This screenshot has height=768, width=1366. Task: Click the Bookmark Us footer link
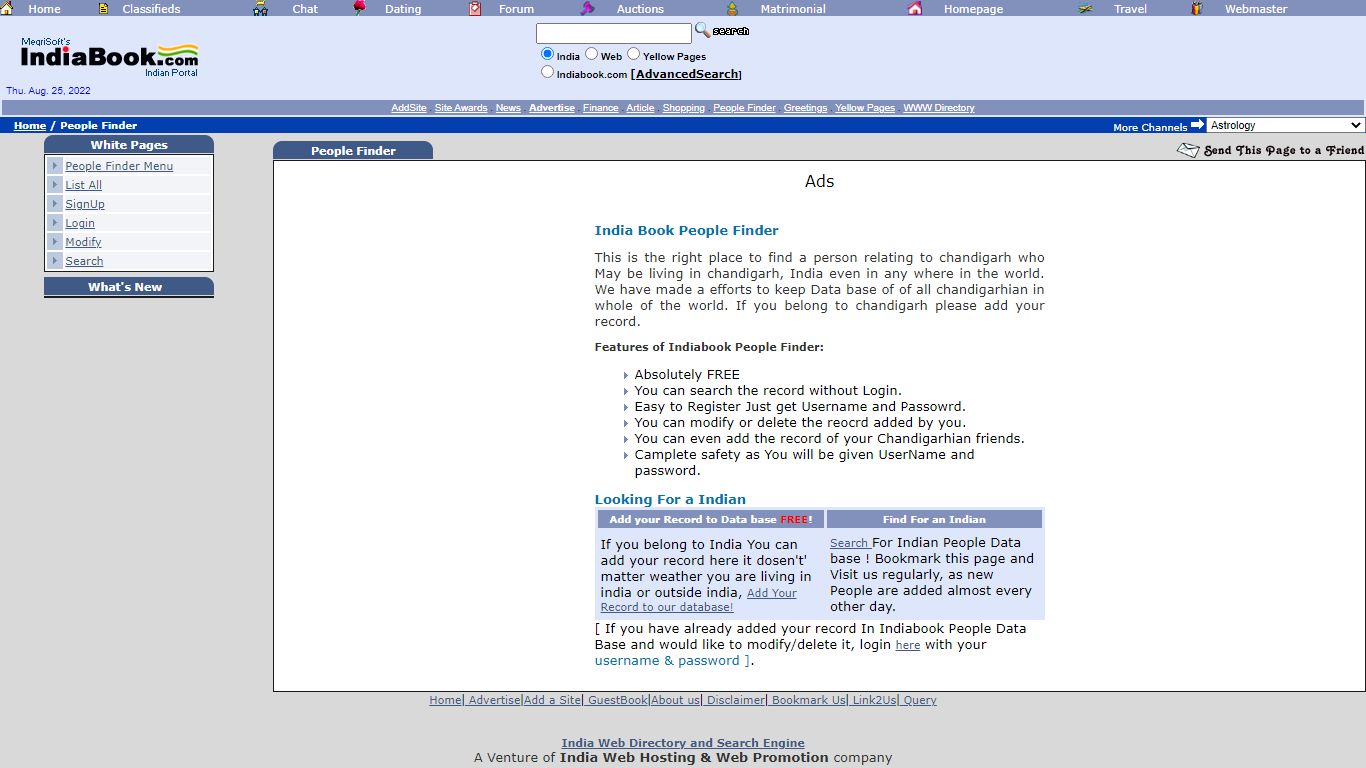pos(808,700)
